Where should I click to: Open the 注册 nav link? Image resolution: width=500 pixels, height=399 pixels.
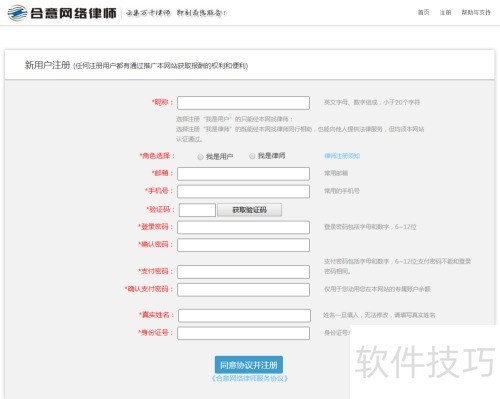(445, 12)
